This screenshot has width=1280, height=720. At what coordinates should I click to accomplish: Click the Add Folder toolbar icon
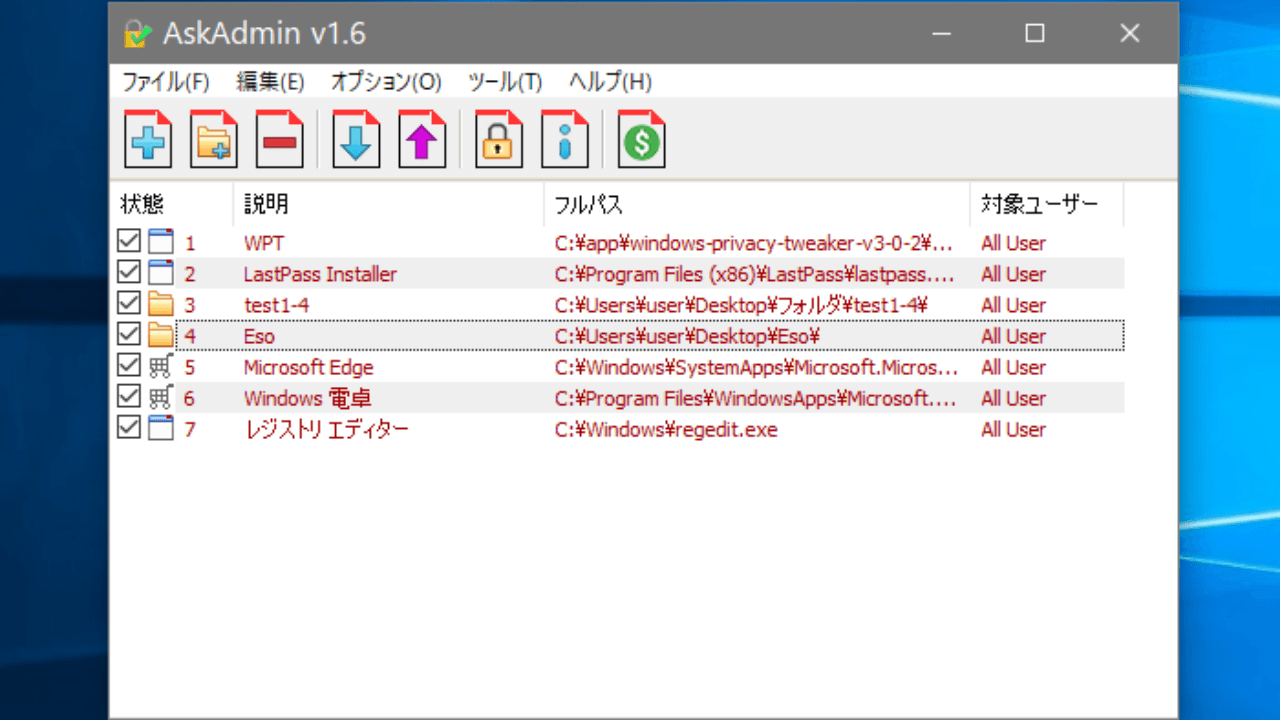pos(214,139)
